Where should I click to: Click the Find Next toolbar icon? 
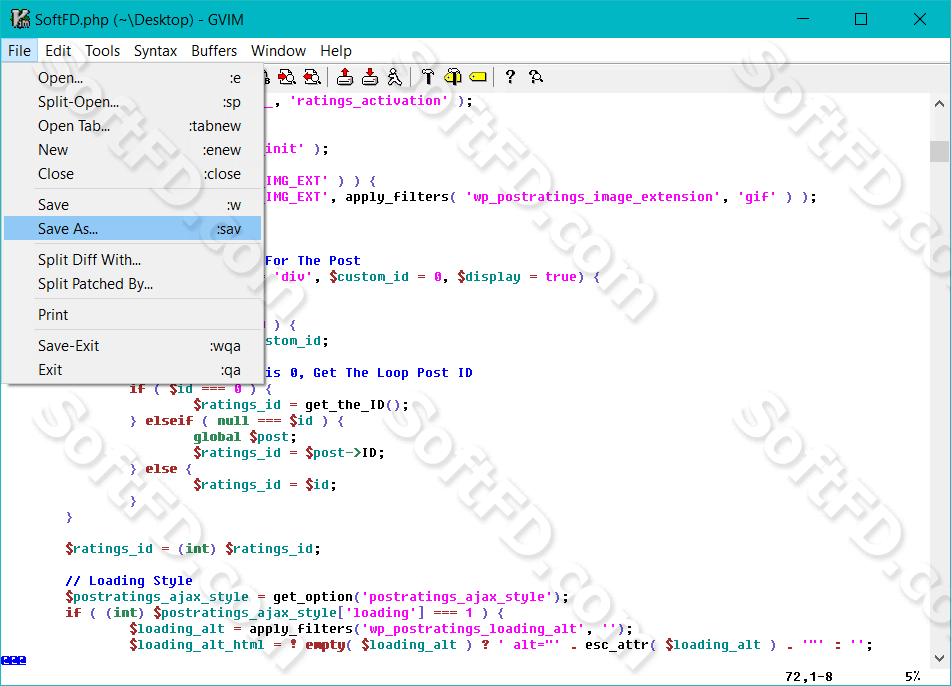pos(287,77)
